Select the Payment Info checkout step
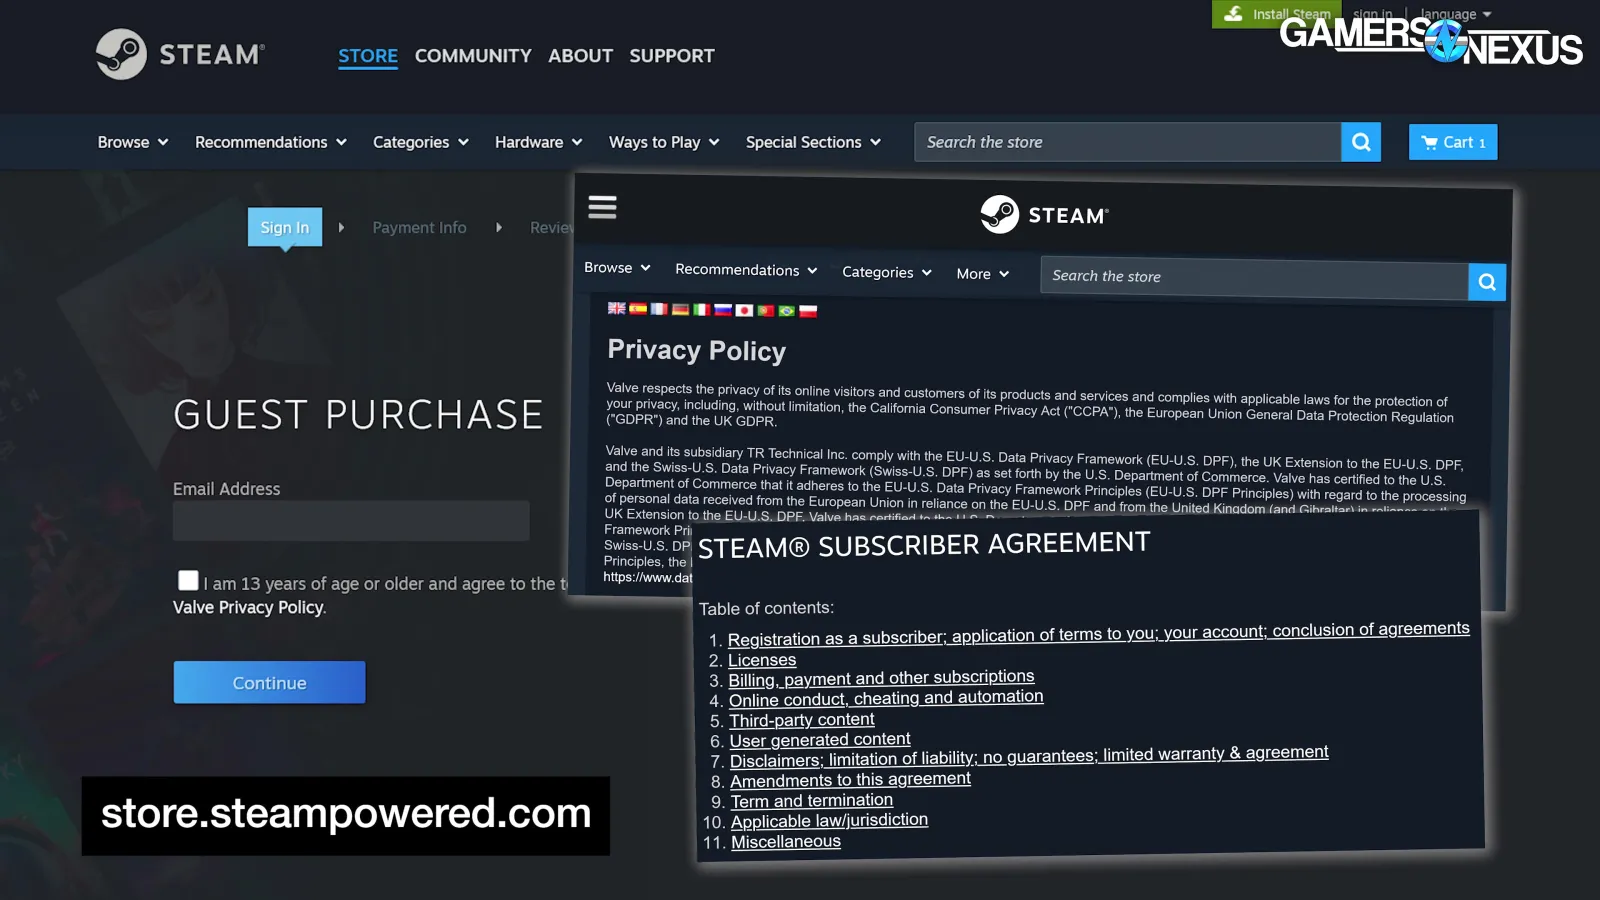Screen dimensions: 1600x900 (419, 227)
